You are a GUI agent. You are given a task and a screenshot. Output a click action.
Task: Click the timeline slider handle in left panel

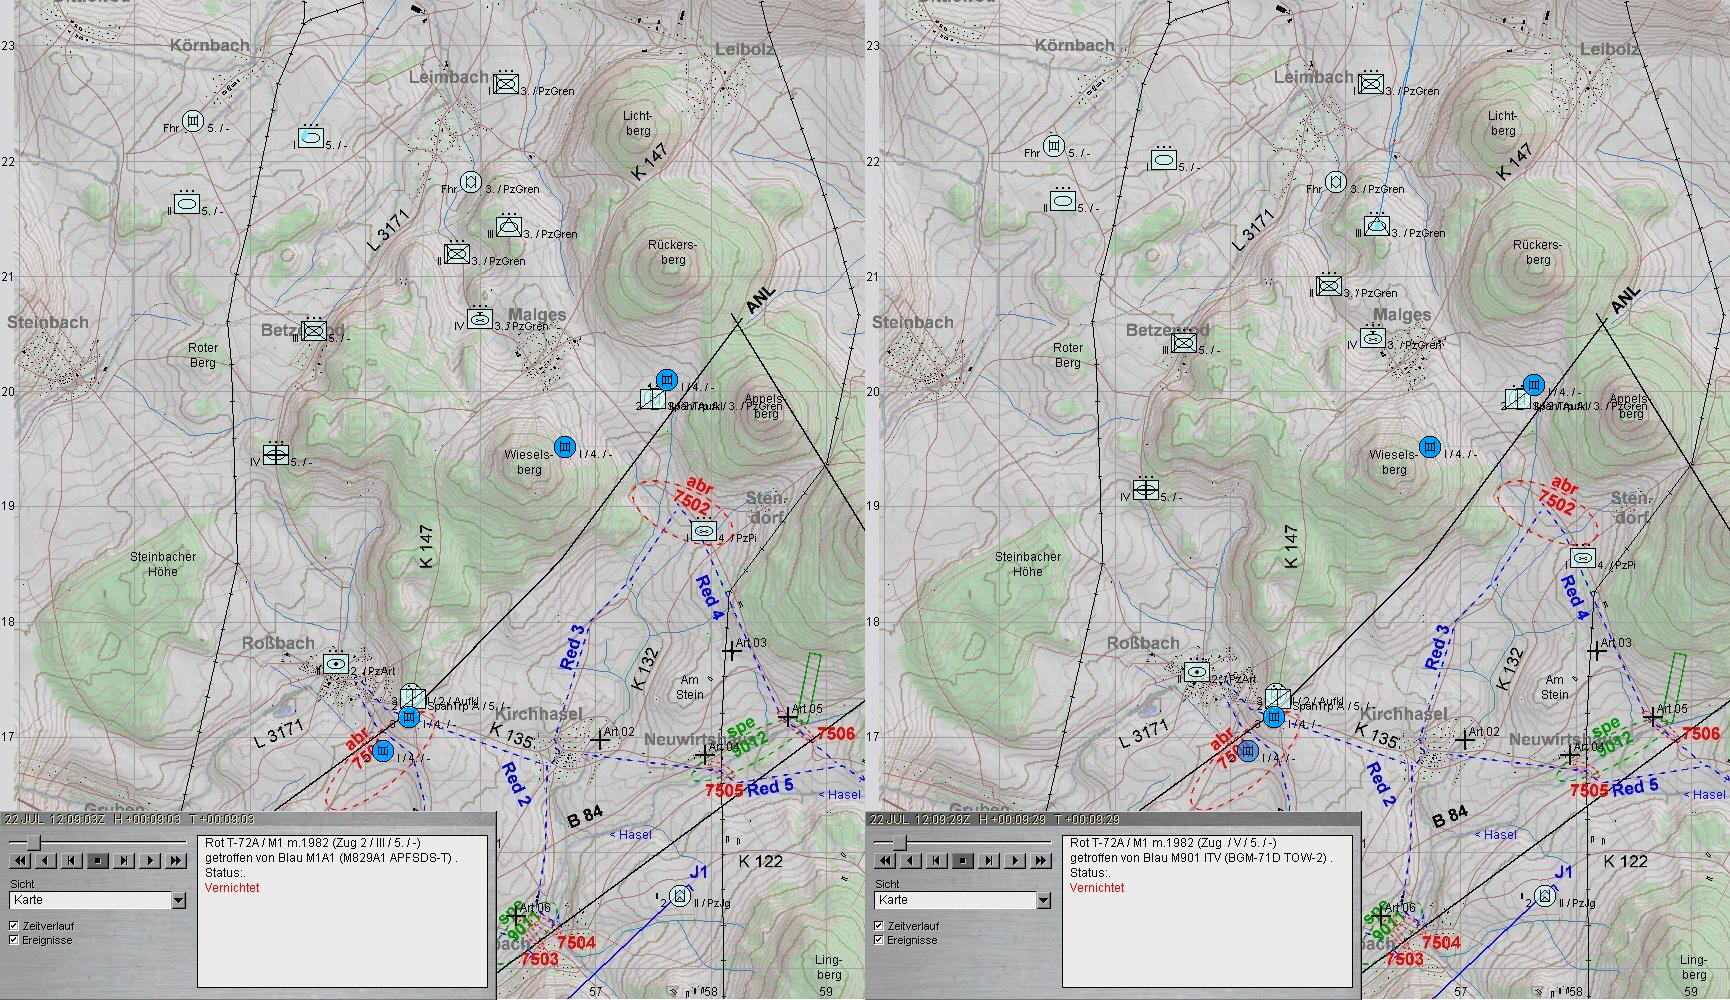[x=33, y=842]
